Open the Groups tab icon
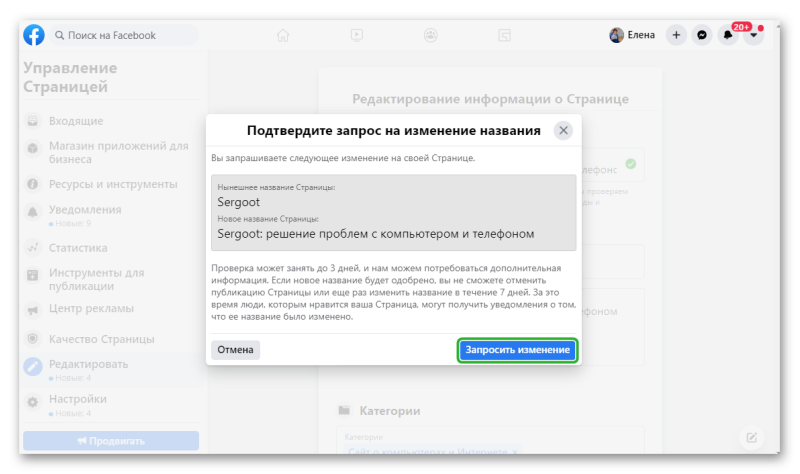Image resolution: width=800 pixels, height=474 pixels. (x=431, y=35)
